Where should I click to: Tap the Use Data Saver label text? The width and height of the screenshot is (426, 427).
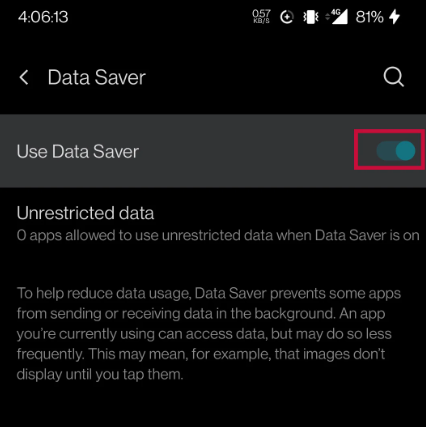(x=78, y=152)
